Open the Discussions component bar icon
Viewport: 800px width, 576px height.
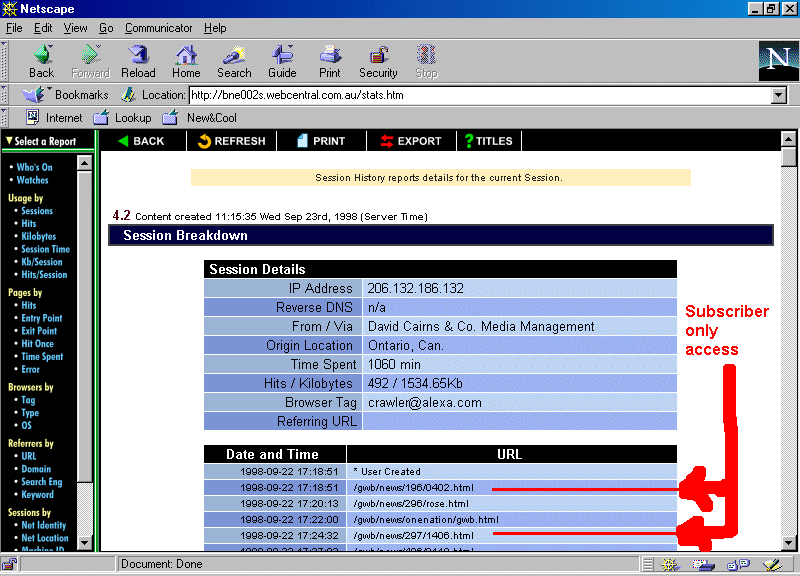738,564
